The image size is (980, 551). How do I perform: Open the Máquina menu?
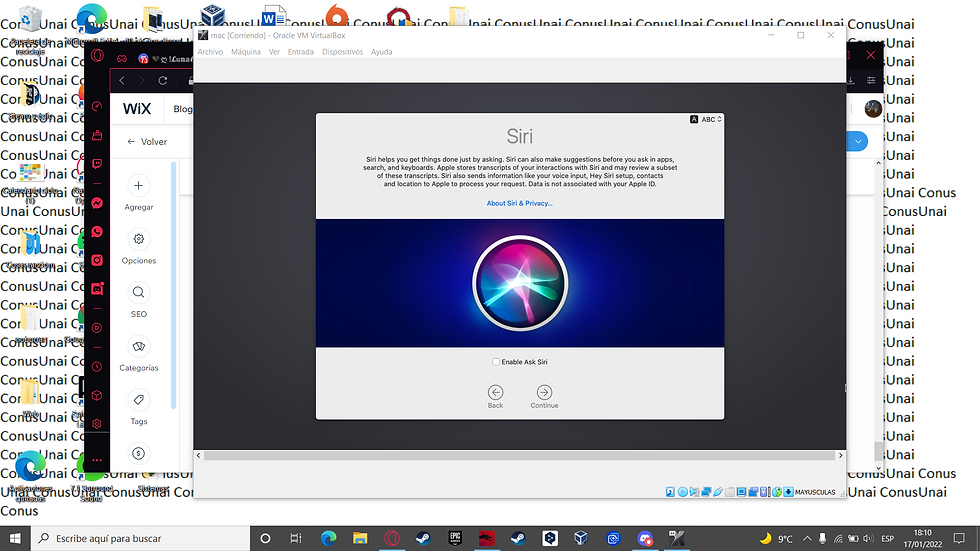pos(246,52)
